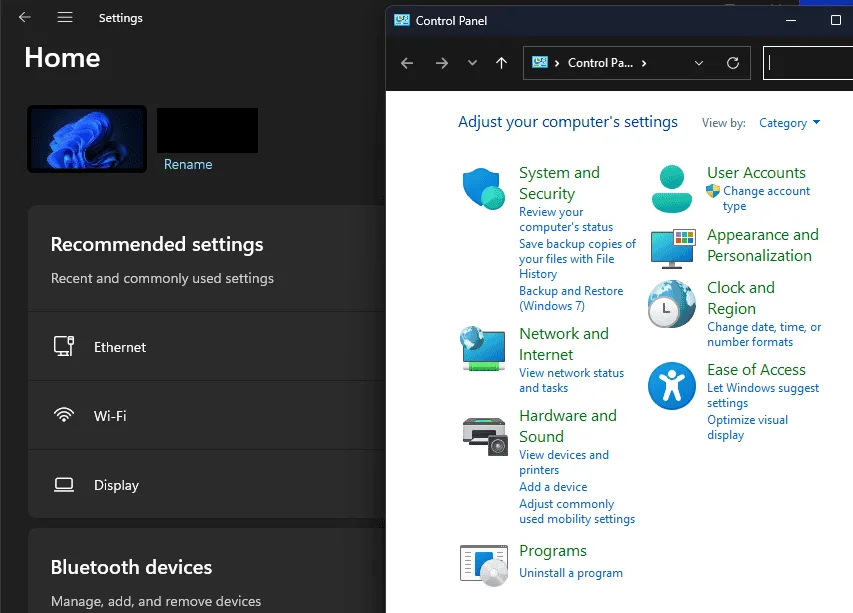Click Change date, time, or number formats

(764, 334)
